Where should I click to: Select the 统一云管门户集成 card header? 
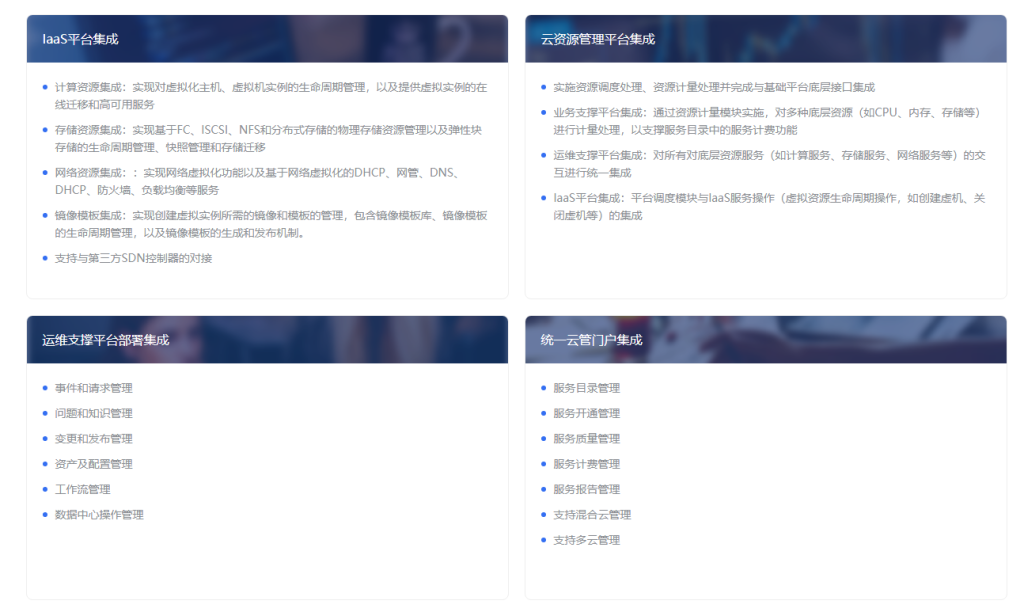click(x=592, y=340)
